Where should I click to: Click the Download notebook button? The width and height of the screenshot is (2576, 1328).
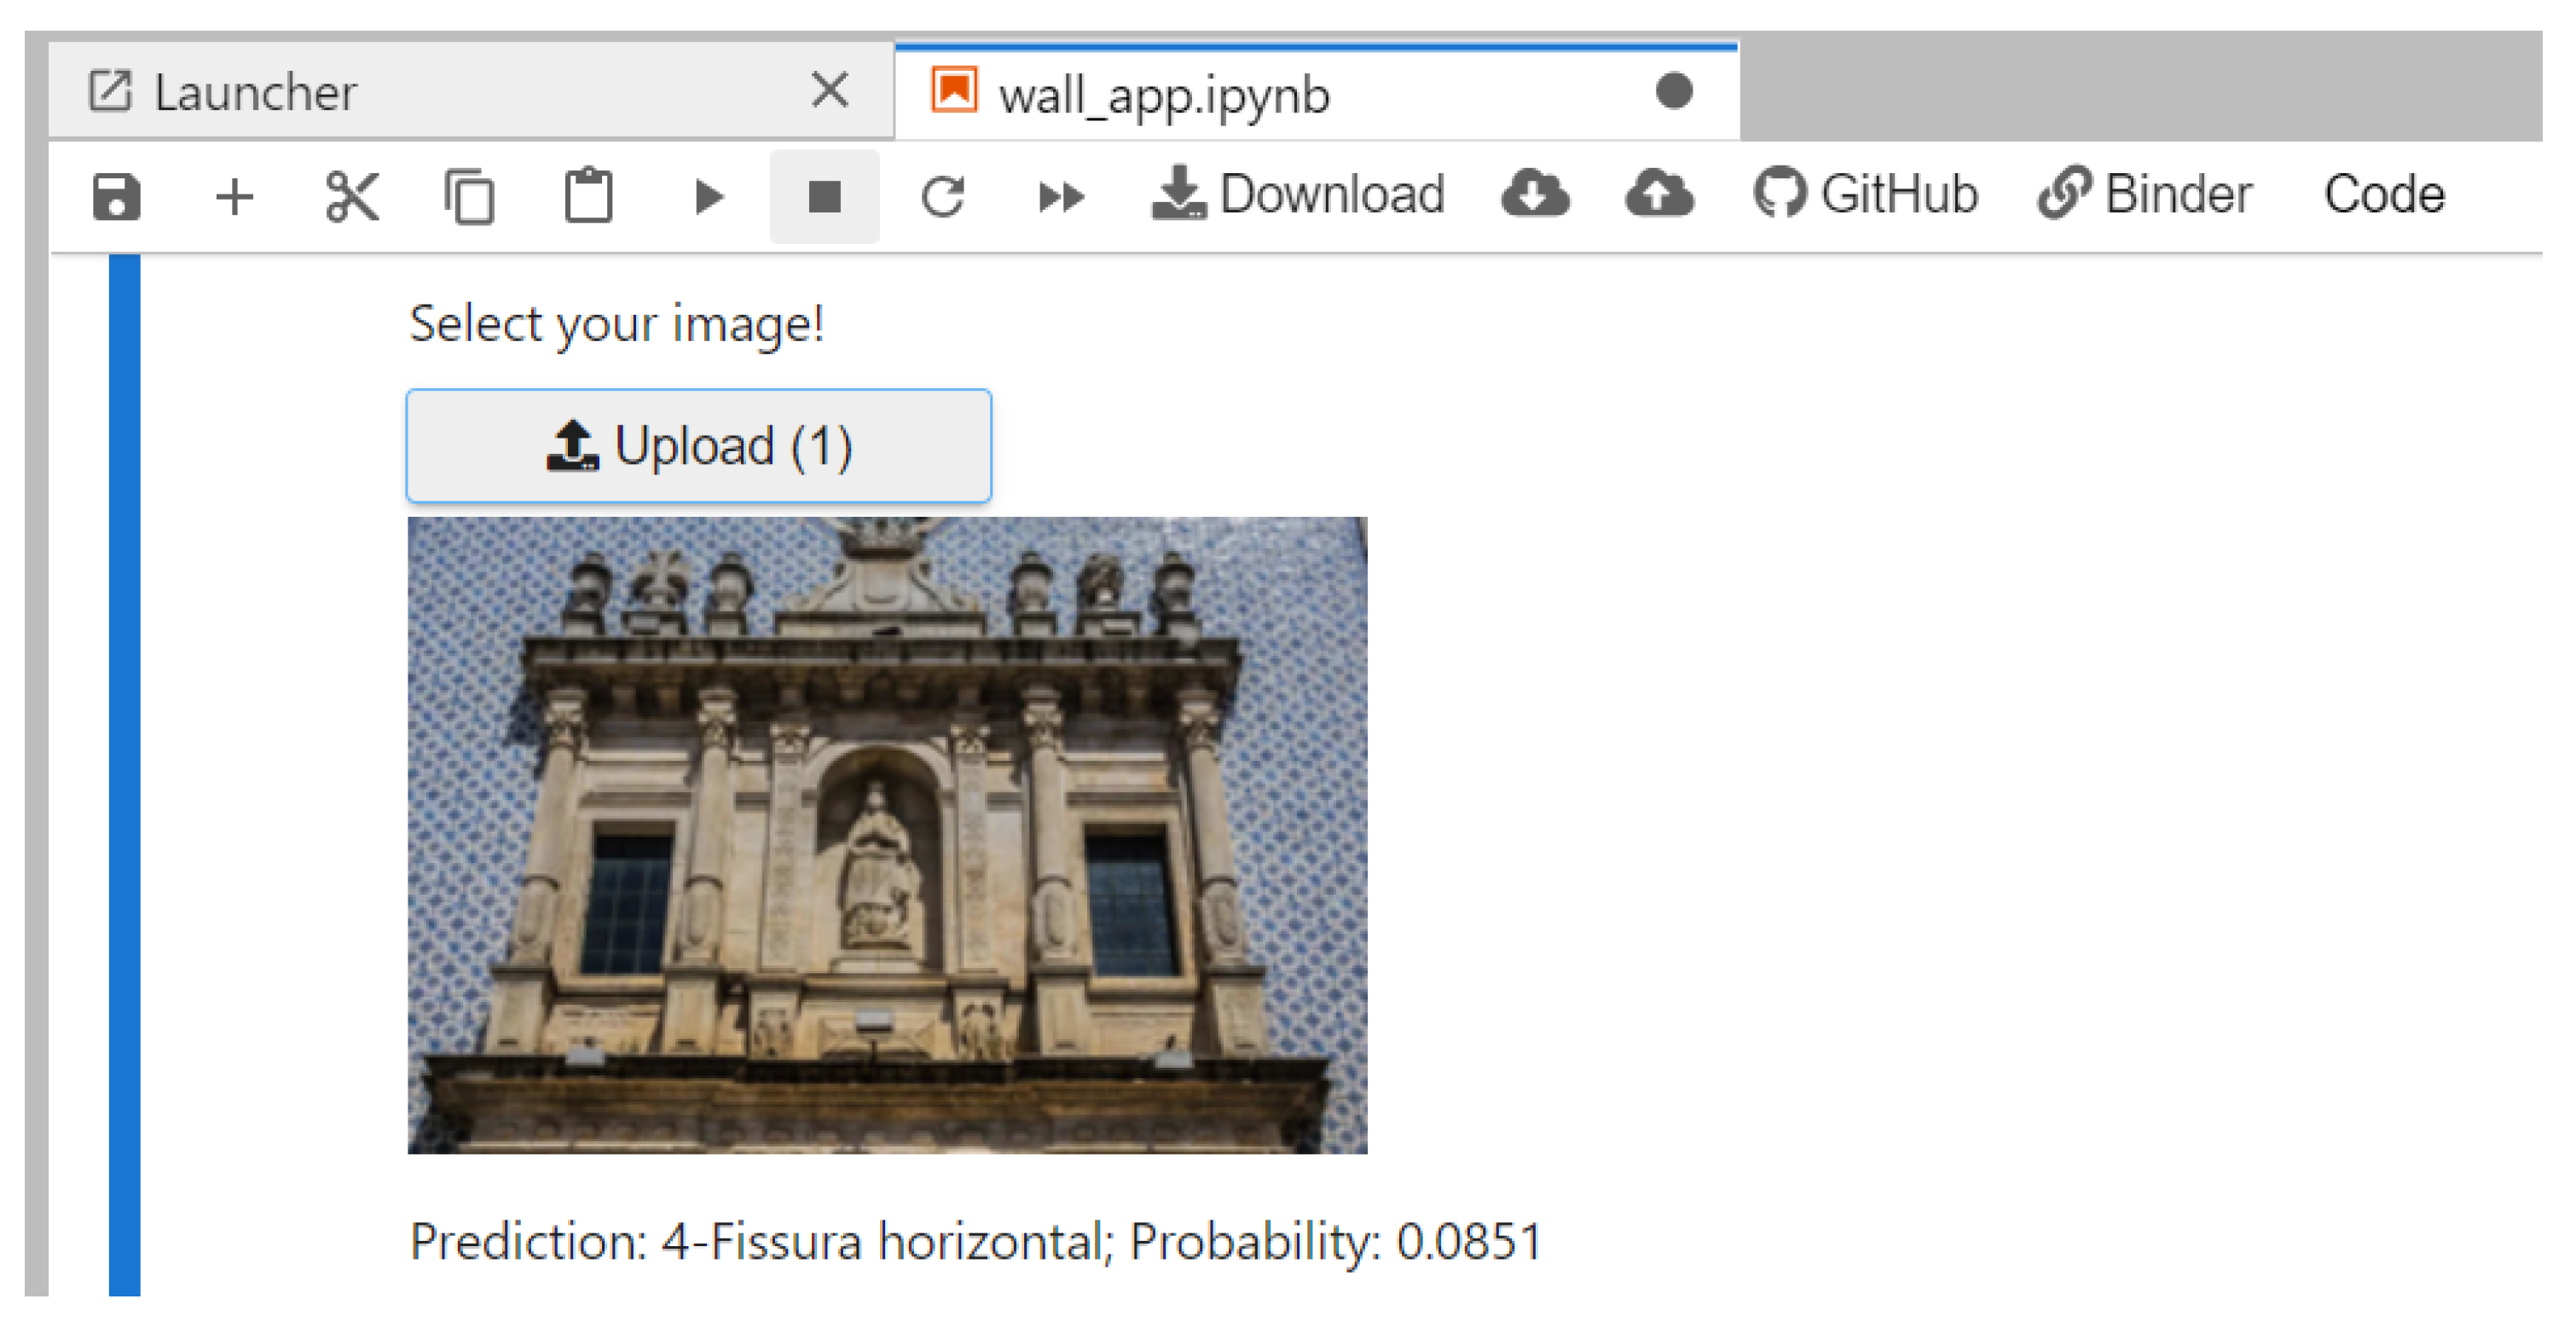[1298, 194]
